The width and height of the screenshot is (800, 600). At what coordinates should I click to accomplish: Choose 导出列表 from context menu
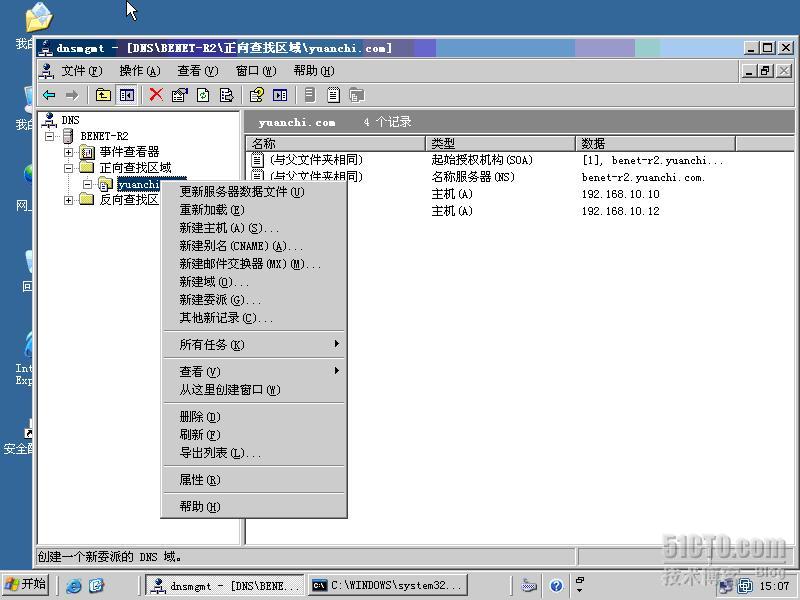coord(254,453)
